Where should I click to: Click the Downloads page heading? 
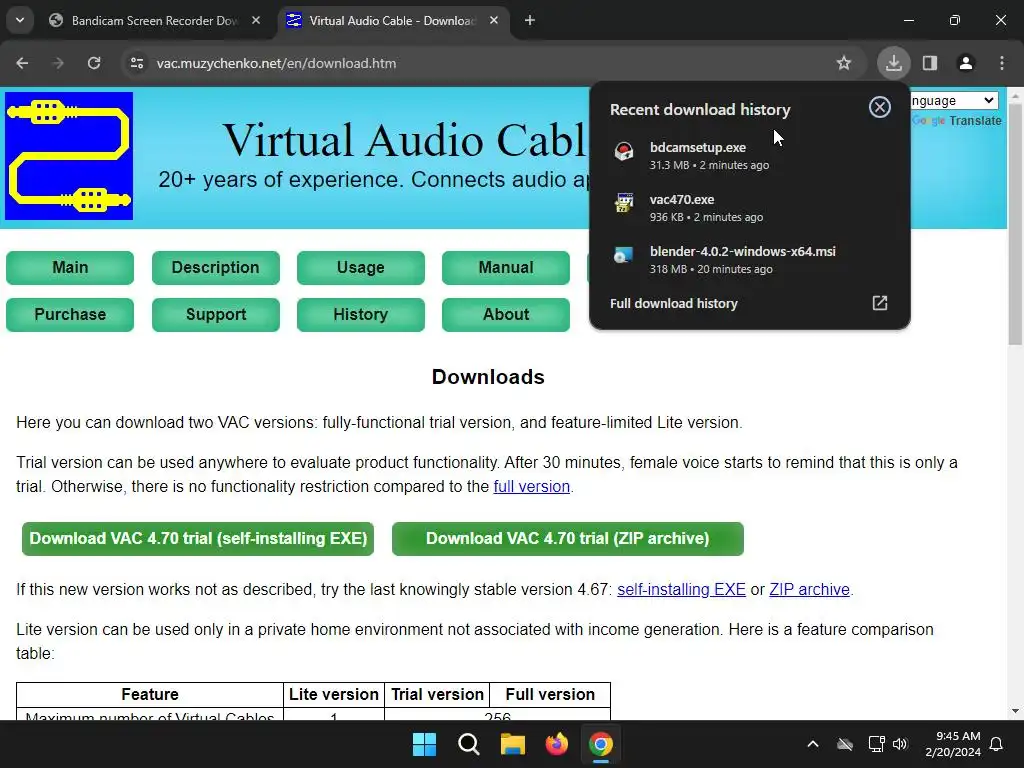(488, 377)
